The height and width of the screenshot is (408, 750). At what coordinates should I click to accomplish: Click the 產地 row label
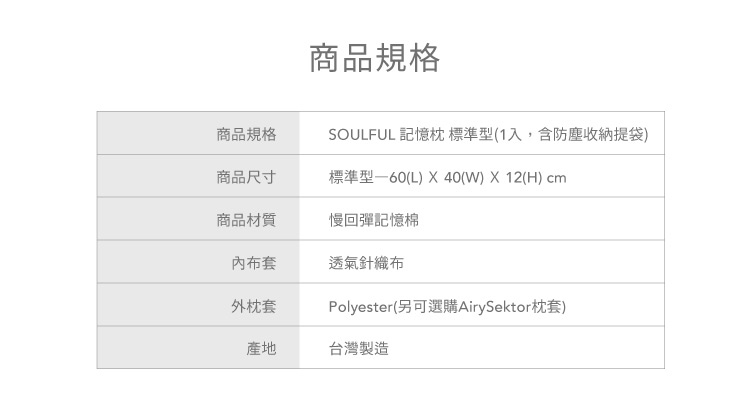coord(260,350)
